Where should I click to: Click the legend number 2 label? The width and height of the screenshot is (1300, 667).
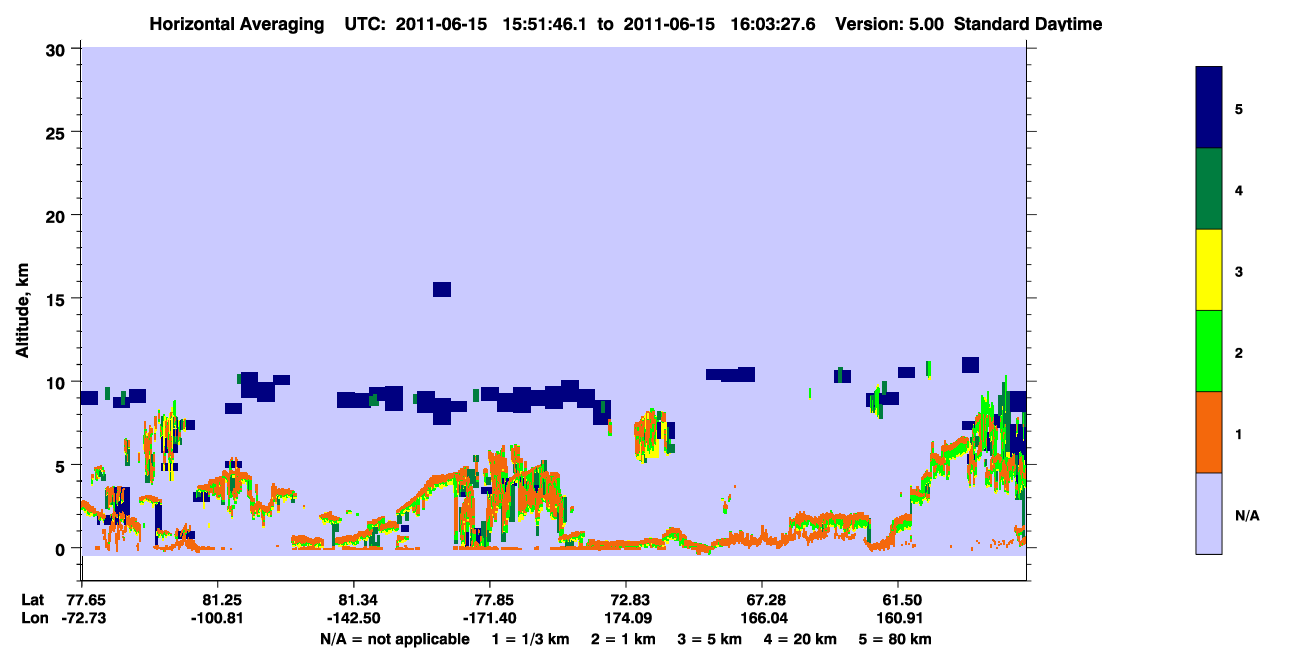pos(1239,352)
